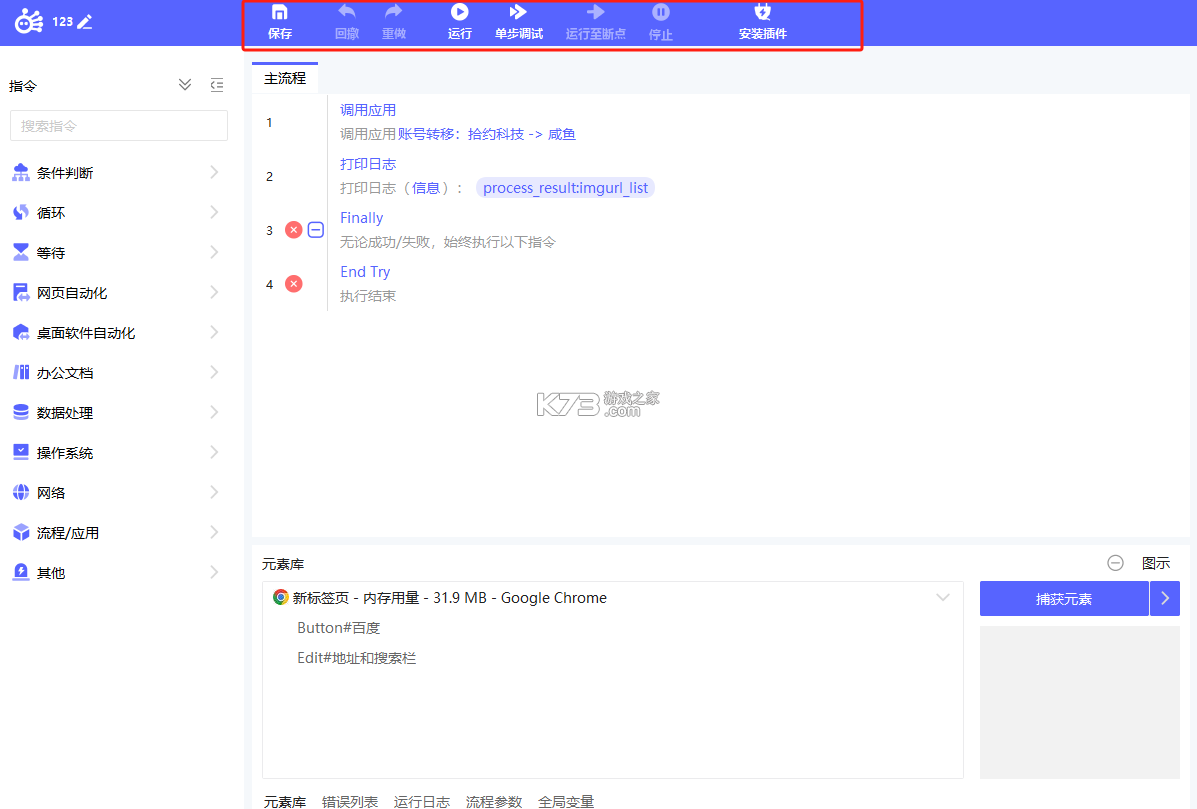The height and width of the screenshot is (809, 1197).
Task: Click the element preview thumbnail area
Action: pos(1079,702)
